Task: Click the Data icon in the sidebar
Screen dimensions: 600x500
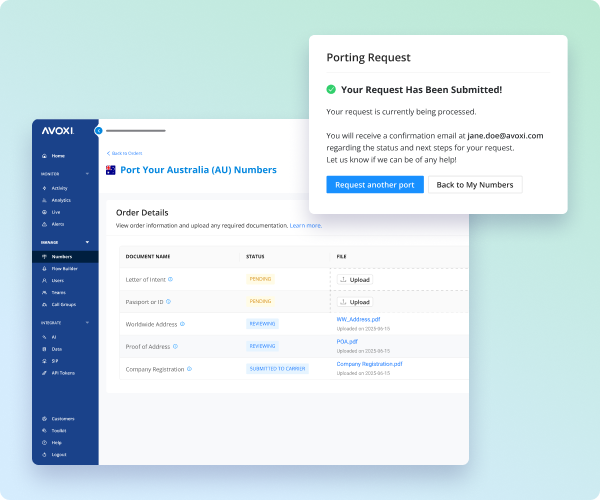Action: point(44,349)
